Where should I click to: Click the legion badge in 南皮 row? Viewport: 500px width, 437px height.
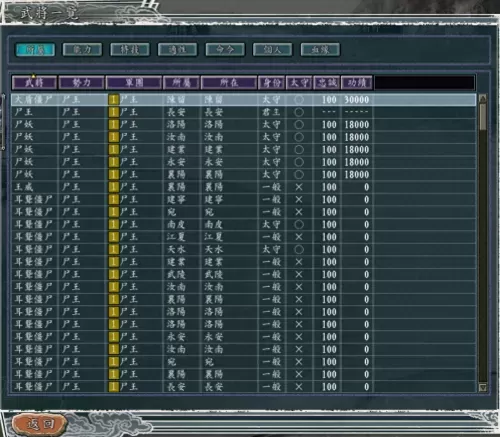pyautogui.click(x=113, y=225)
